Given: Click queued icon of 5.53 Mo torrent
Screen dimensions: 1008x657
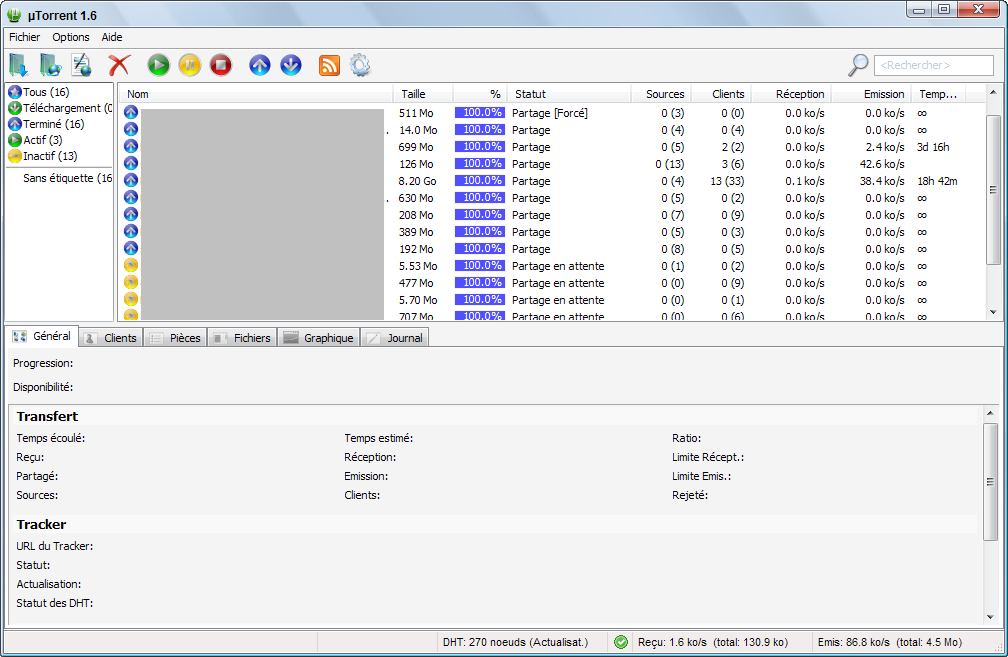Looking at the screenshot, I should coord(131,266).
